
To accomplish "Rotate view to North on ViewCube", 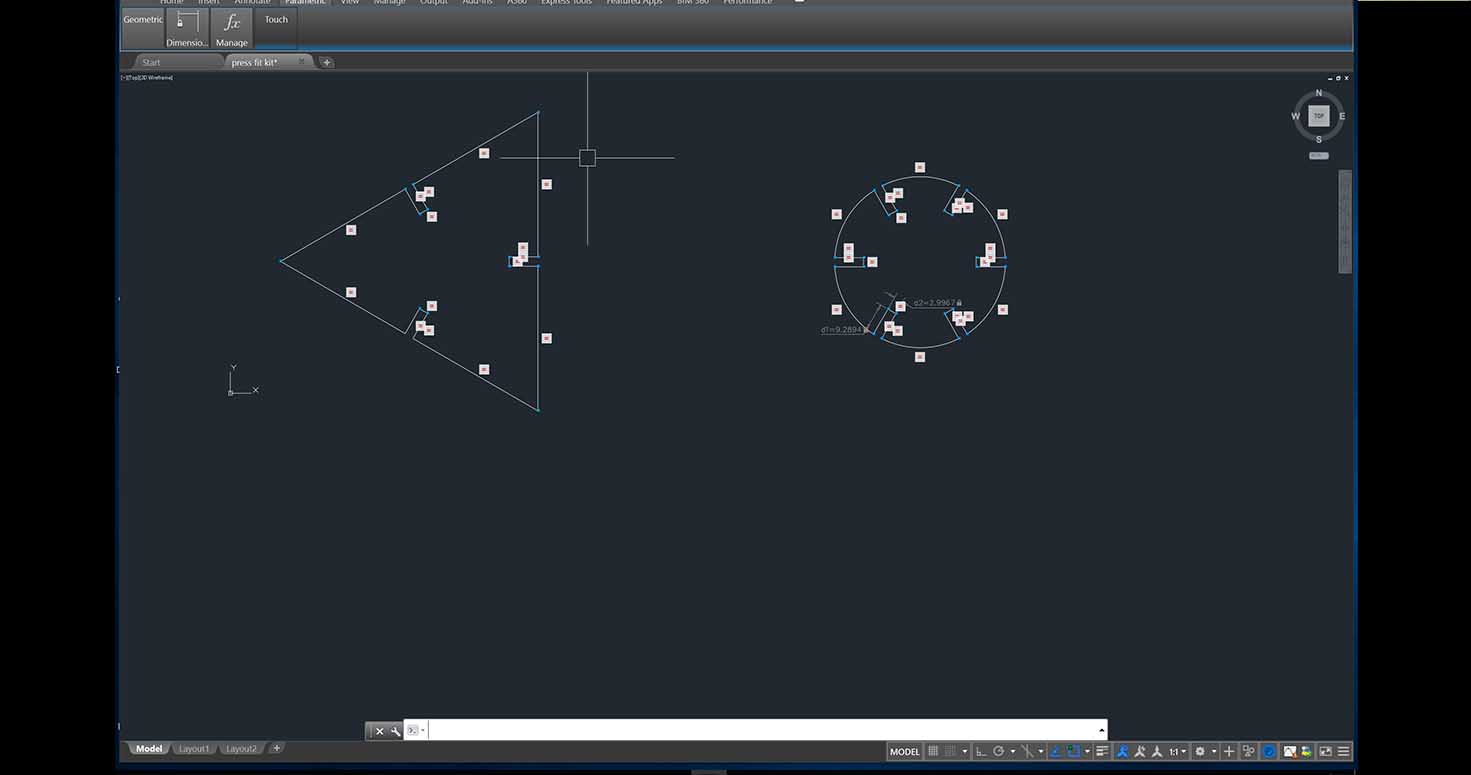I will point(1319,94).
